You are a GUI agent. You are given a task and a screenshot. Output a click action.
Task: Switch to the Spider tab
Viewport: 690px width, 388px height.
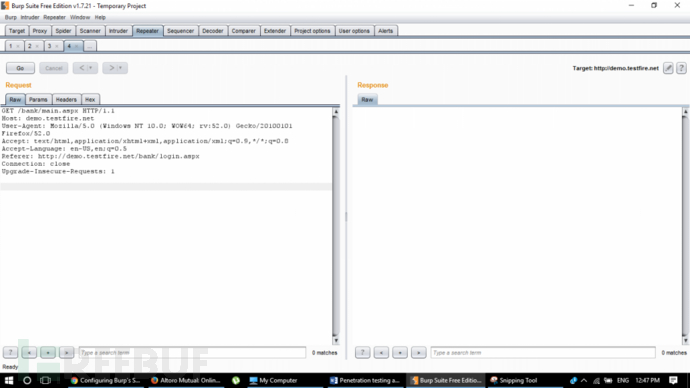click(x=63, y=31)
